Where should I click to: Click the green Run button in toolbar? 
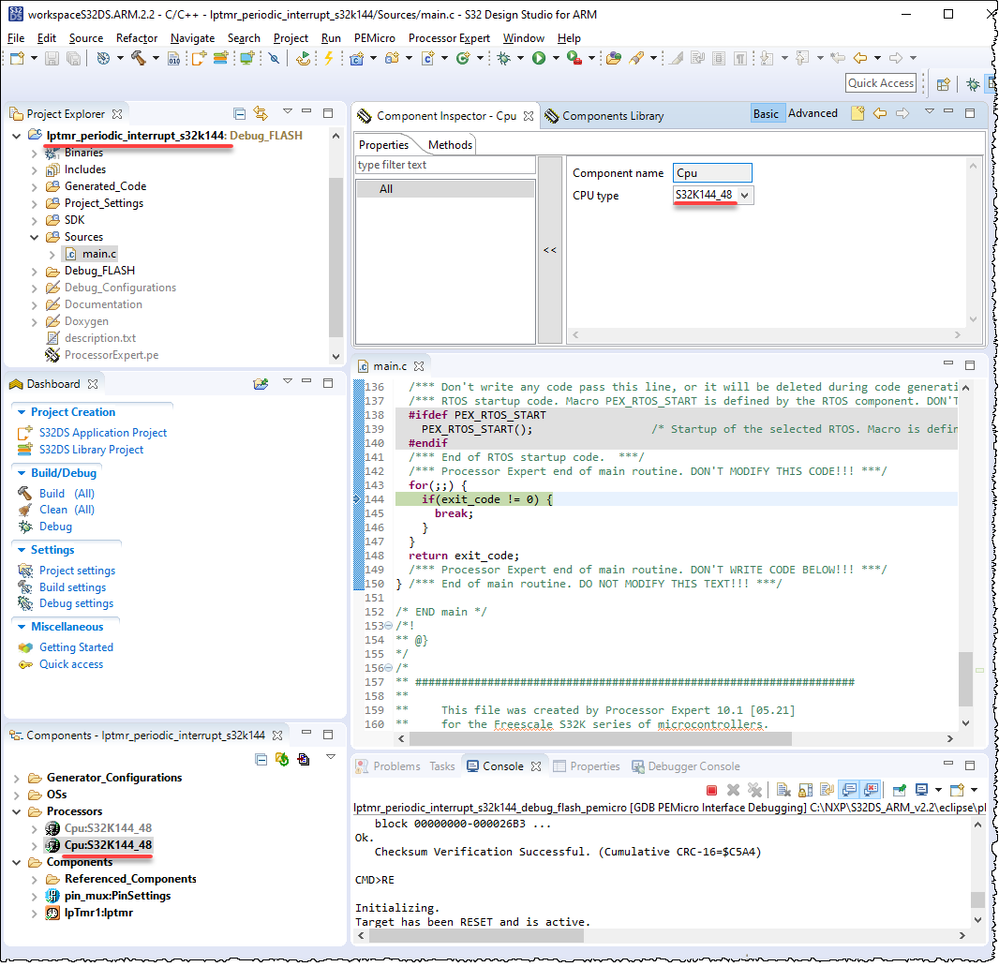pos(539,58)
